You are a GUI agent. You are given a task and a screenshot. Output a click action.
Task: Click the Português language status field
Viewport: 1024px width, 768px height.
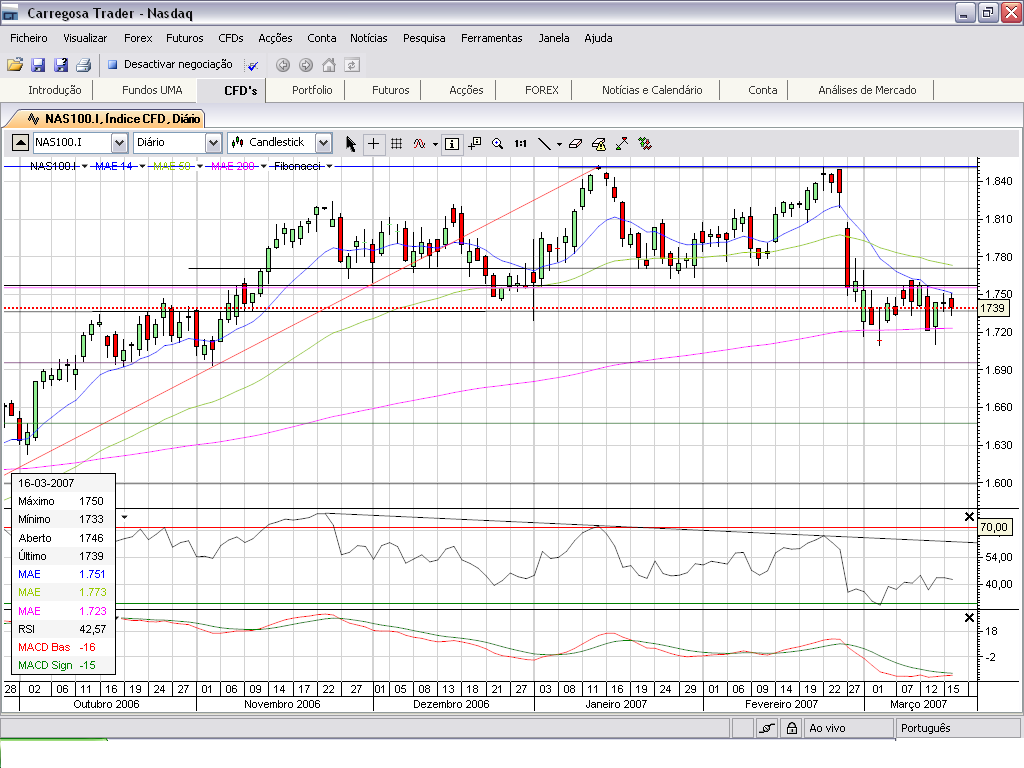[x=957, y=728]
